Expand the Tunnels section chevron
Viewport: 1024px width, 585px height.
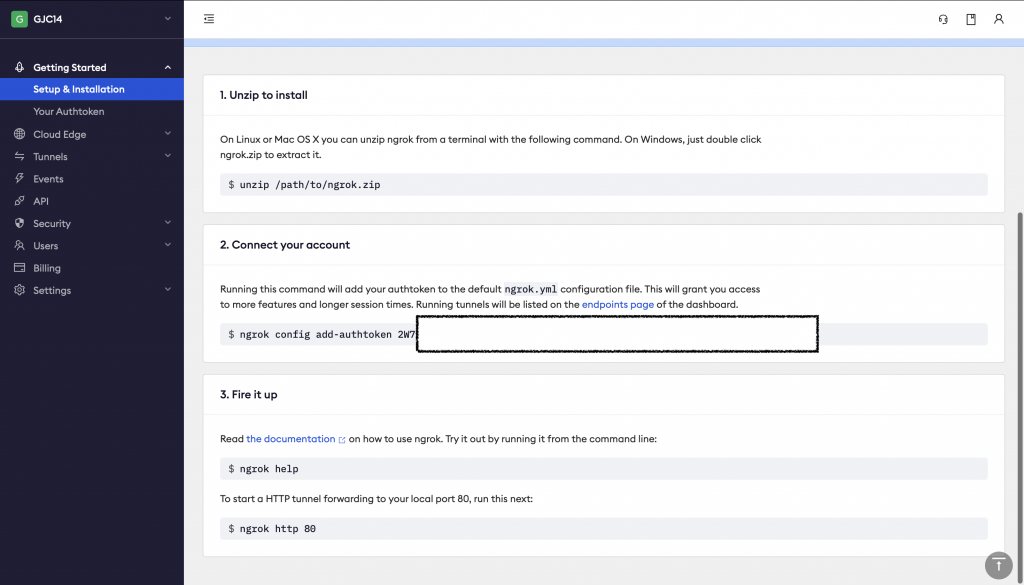click(168, 155)
